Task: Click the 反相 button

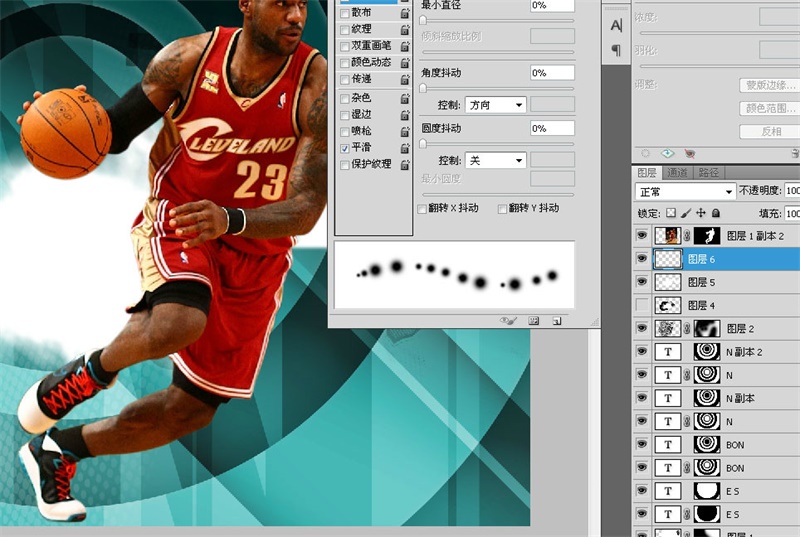Action: [771, 131]
